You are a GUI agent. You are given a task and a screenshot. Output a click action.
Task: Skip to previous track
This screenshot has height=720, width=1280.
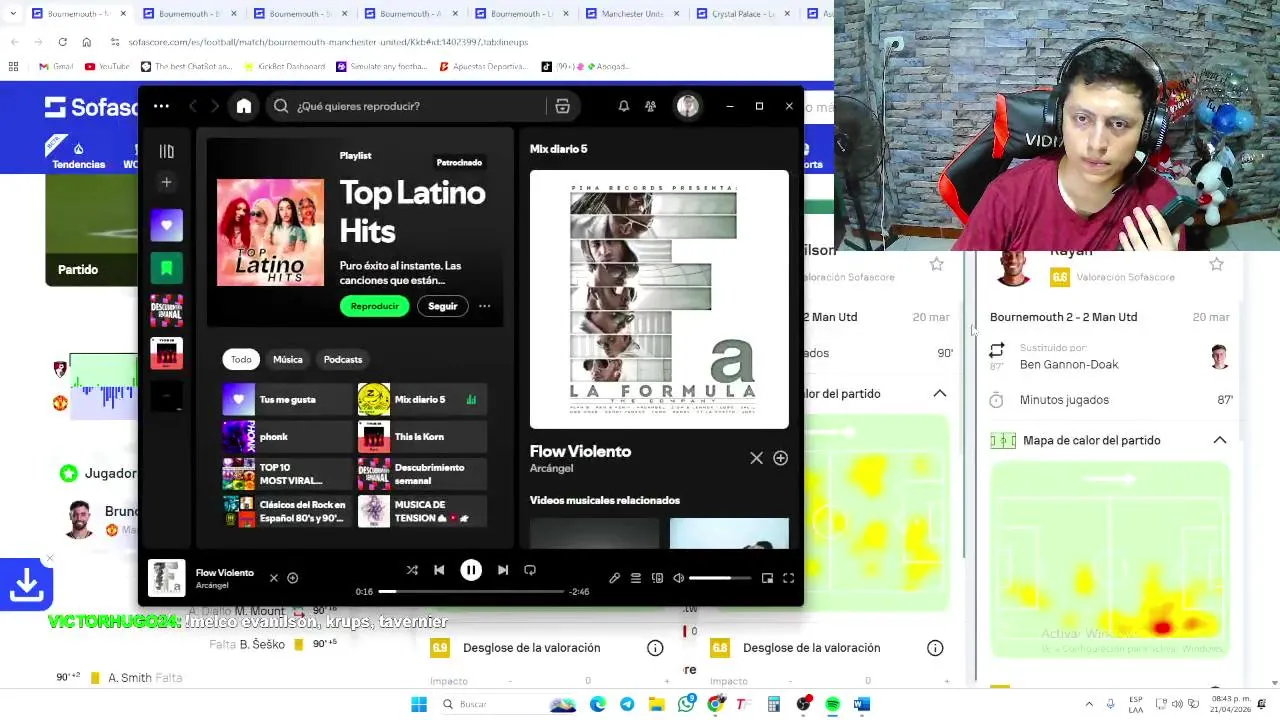pos(439,570)
